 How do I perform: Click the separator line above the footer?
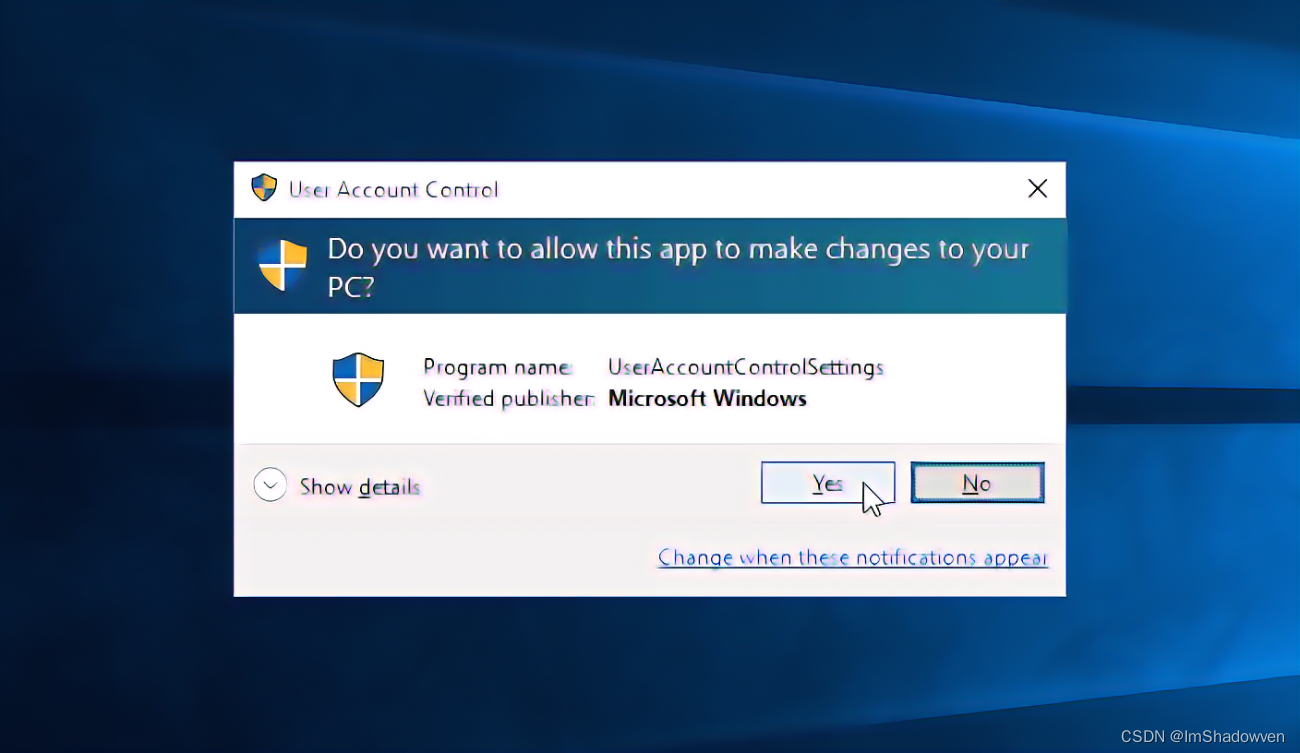tap(650, 444)
